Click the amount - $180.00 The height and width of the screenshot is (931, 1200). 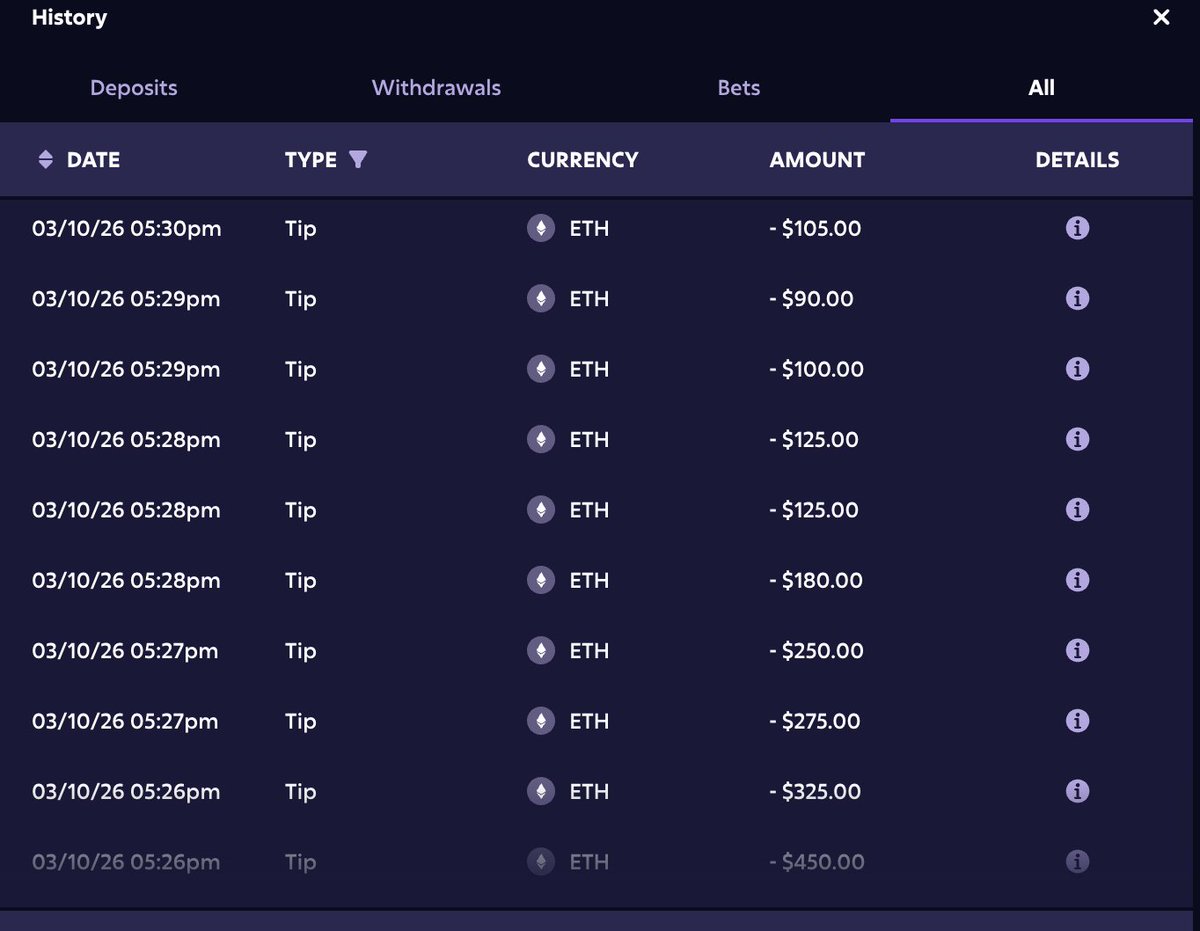815,580
